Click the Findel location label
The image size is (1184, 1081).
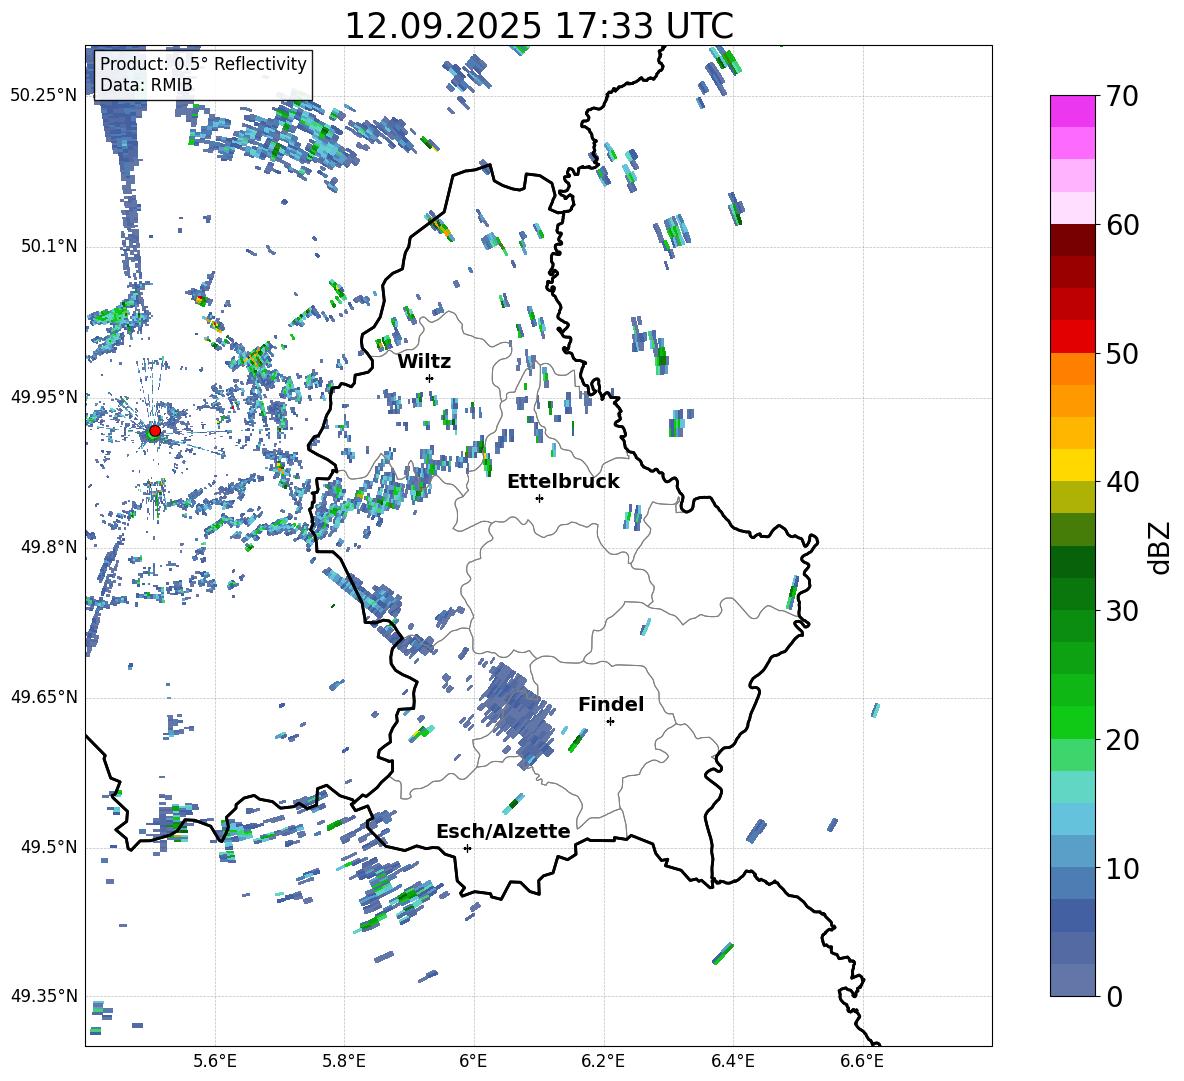point(611,704)
